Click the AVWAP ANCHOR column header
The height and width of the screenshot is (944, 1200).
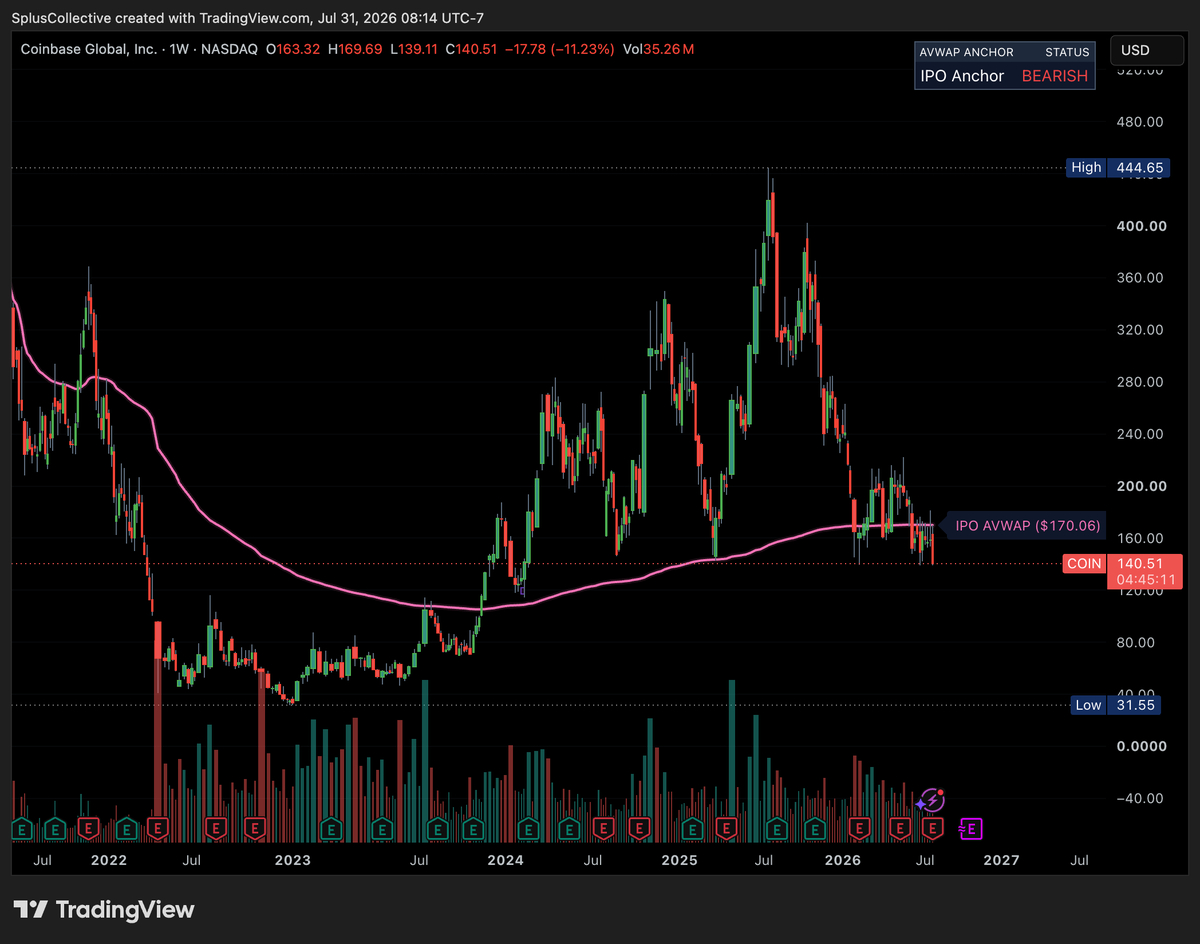pyautogui.click(x=967, y=52)
